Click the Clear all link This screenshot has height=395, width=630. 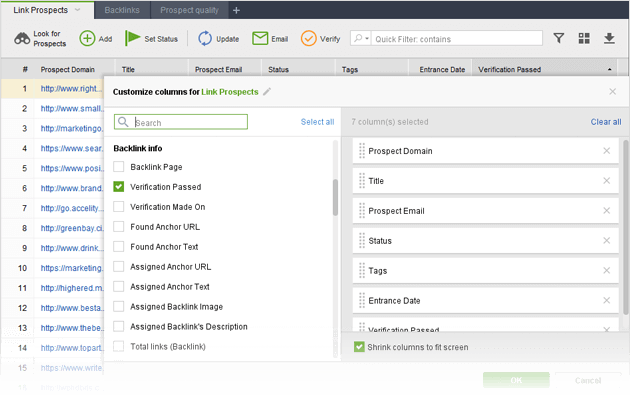click(x=606, y=122)
